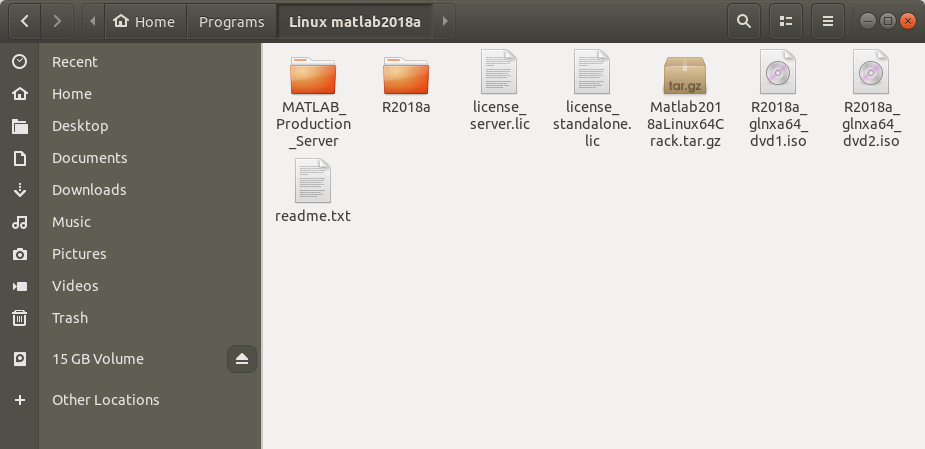This screenshot has height=449, width=925.
Task: Click the Matlab2018aLinux64Crack.tar.gz name label
Action: pyautogui.click(x=685, y=124)
